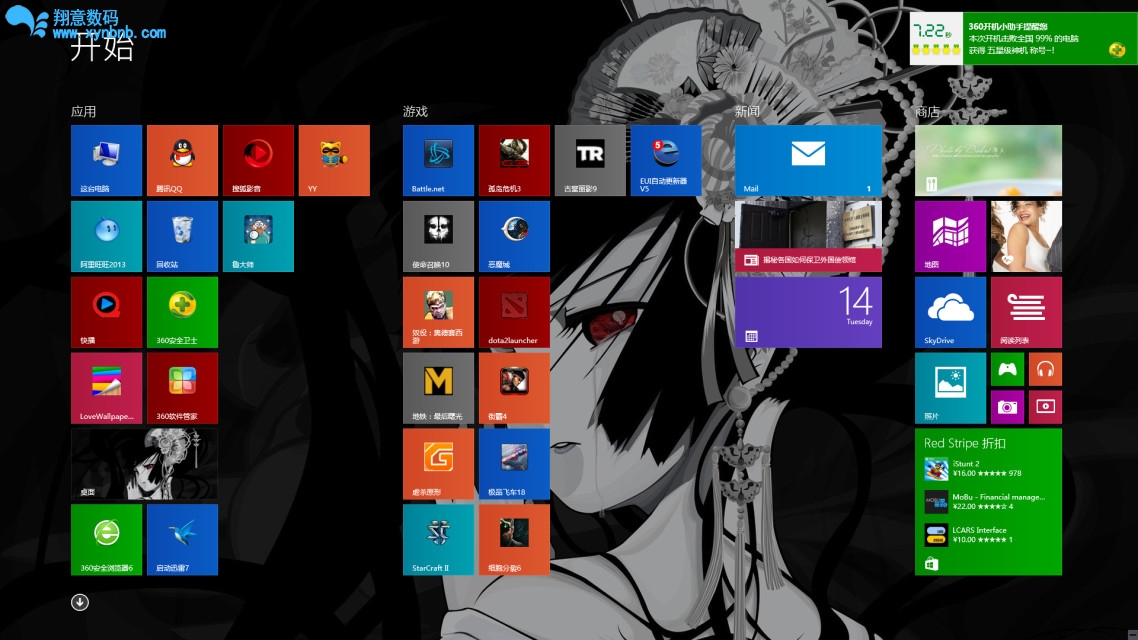Open the 回收站 recycle bin tile

(x=182, y=237)
